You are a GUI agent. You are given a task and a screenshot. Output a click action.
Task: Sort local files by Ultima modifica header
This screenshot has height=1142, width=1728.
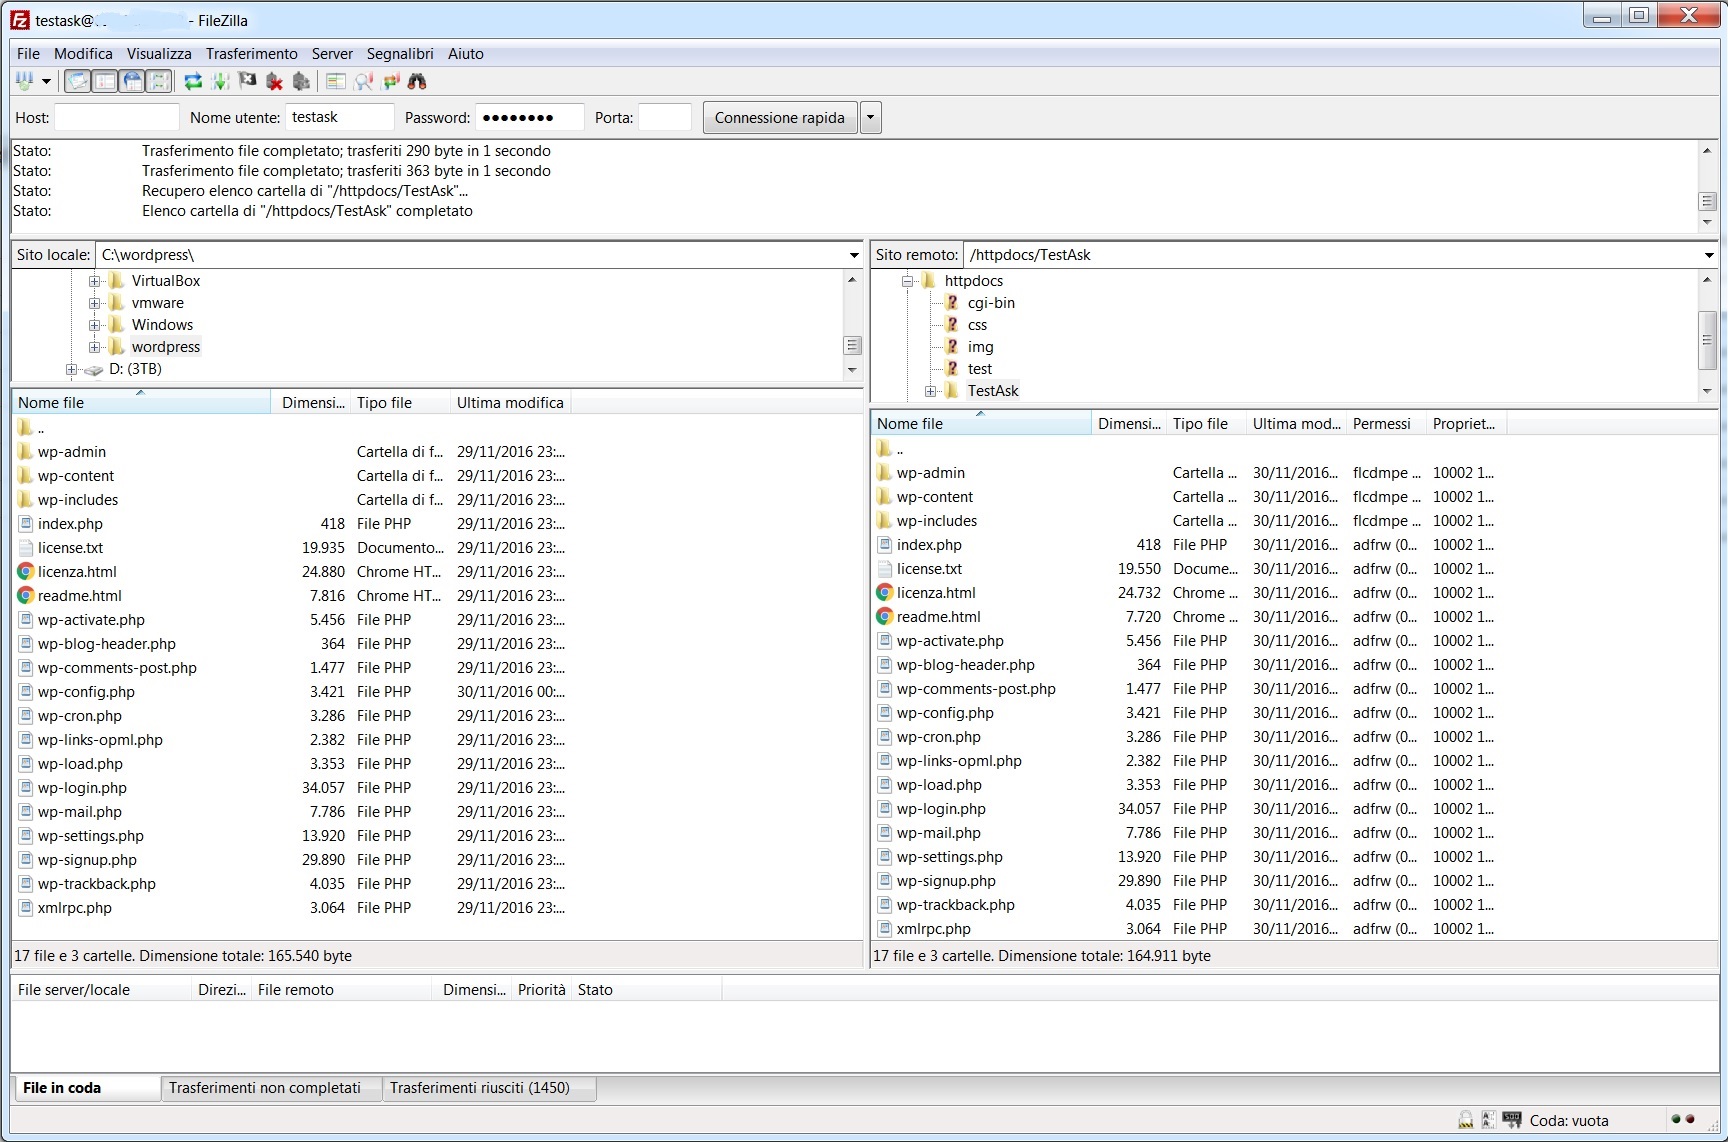[x=510, y=402]
